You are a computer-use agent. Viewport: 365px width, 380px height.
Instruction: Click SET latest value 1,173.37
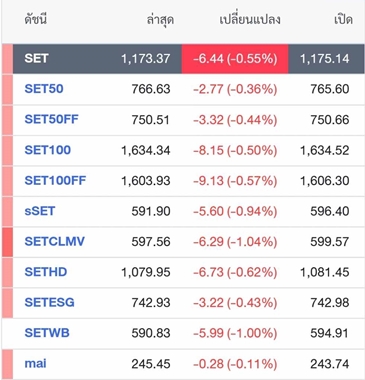tap(146, 59)
